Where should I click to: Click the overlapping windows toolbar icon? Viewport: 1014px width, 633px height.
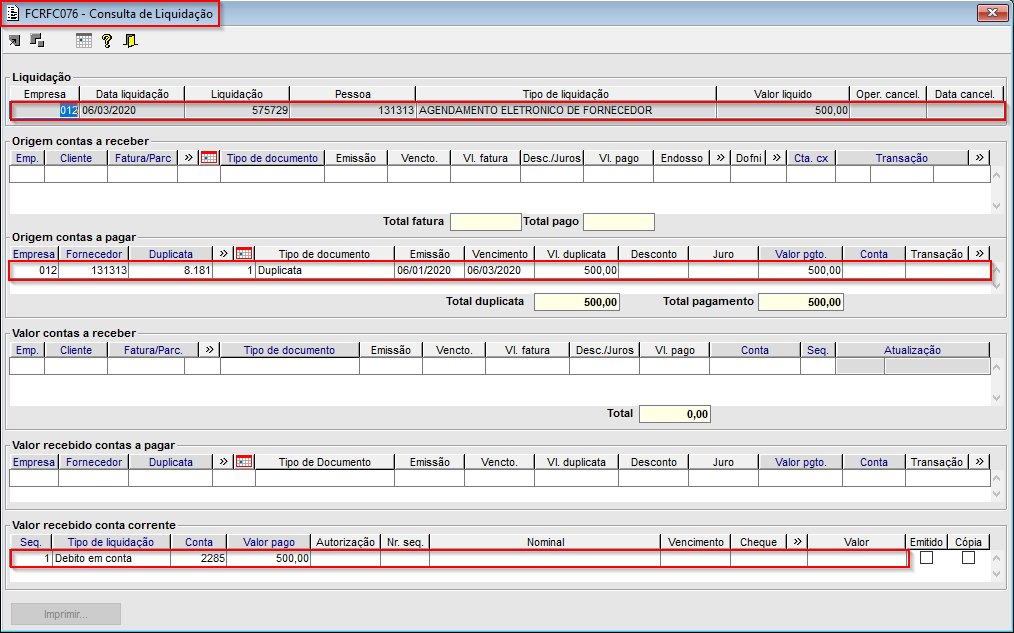point(38,40)
